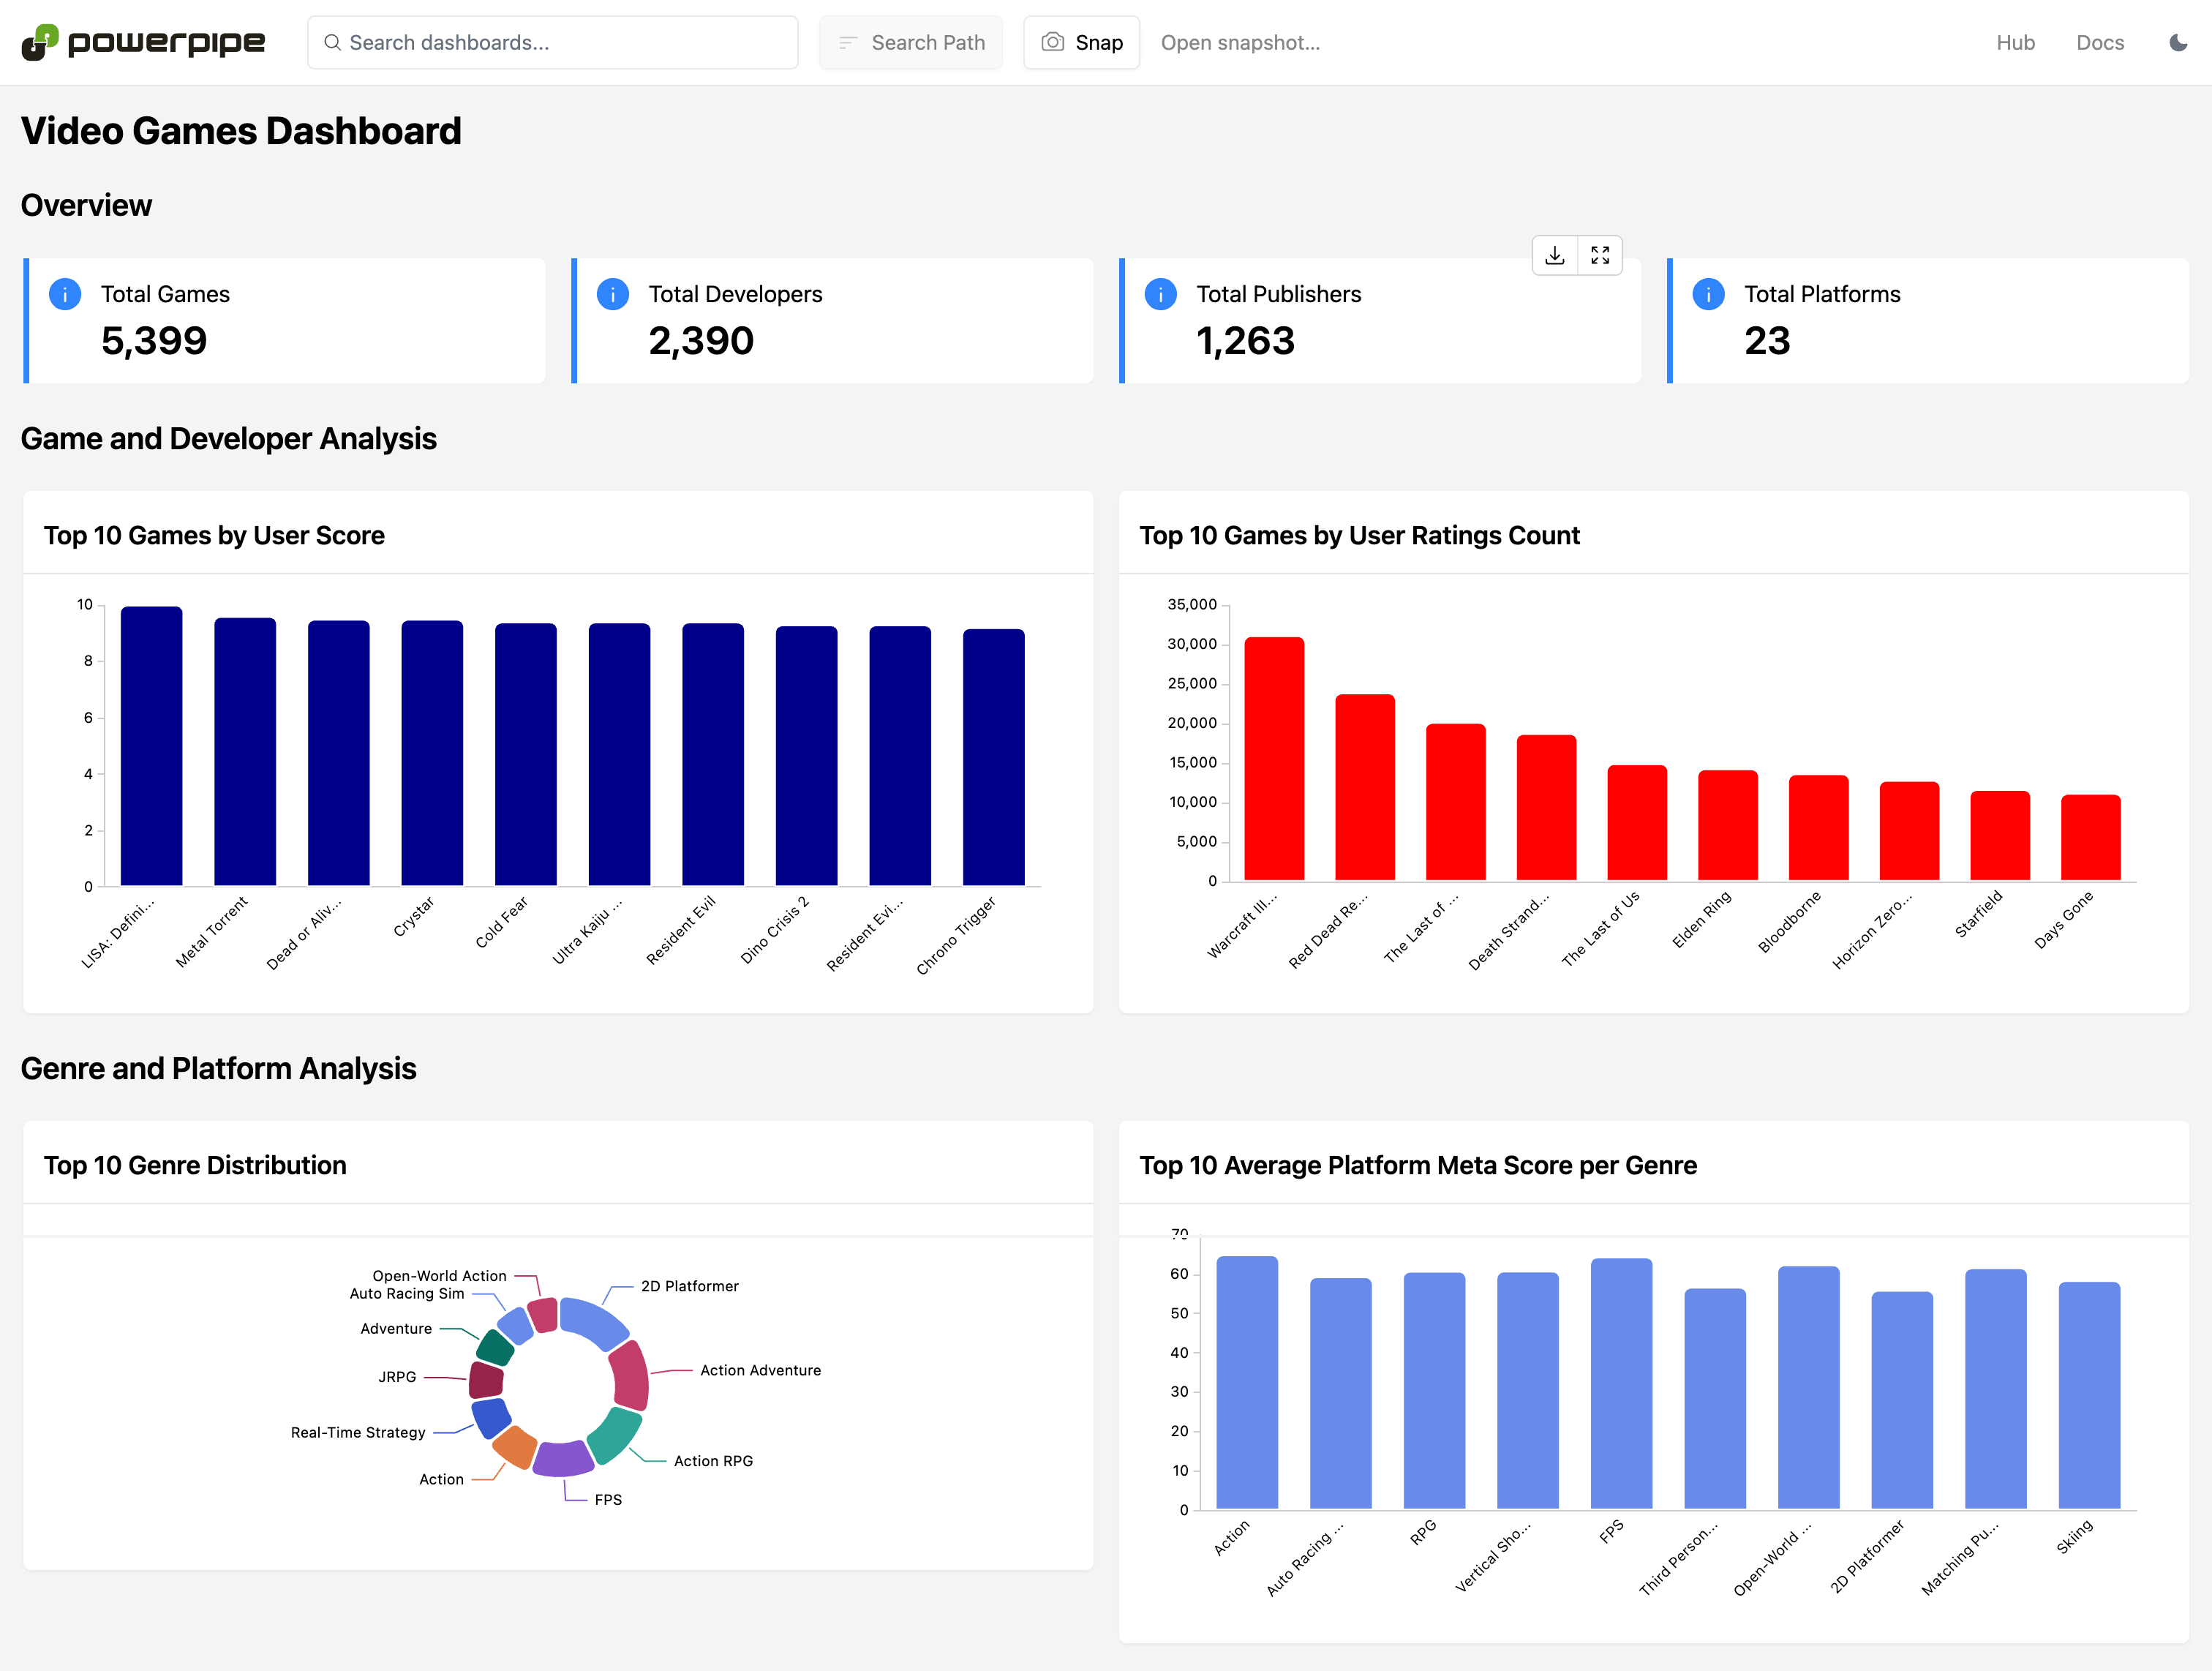Open the Hub link

coord(2015,42)
